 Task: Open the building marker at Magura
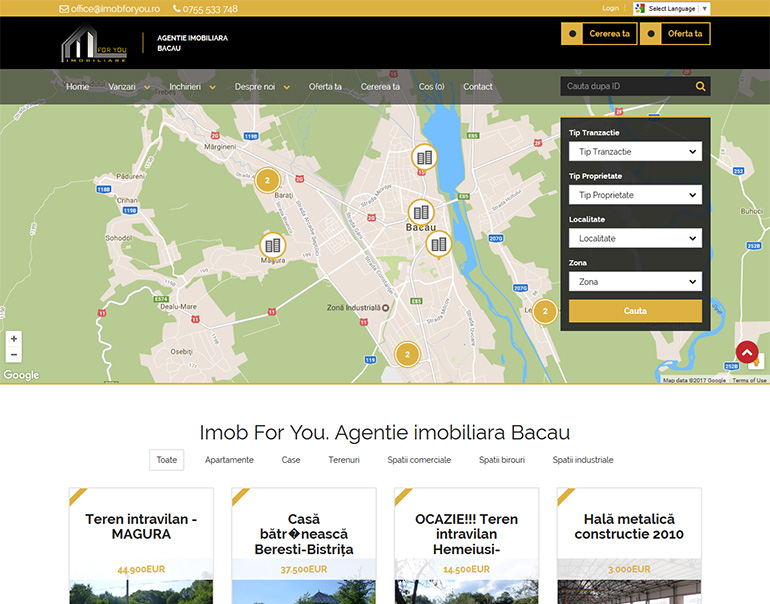point(273,245)
